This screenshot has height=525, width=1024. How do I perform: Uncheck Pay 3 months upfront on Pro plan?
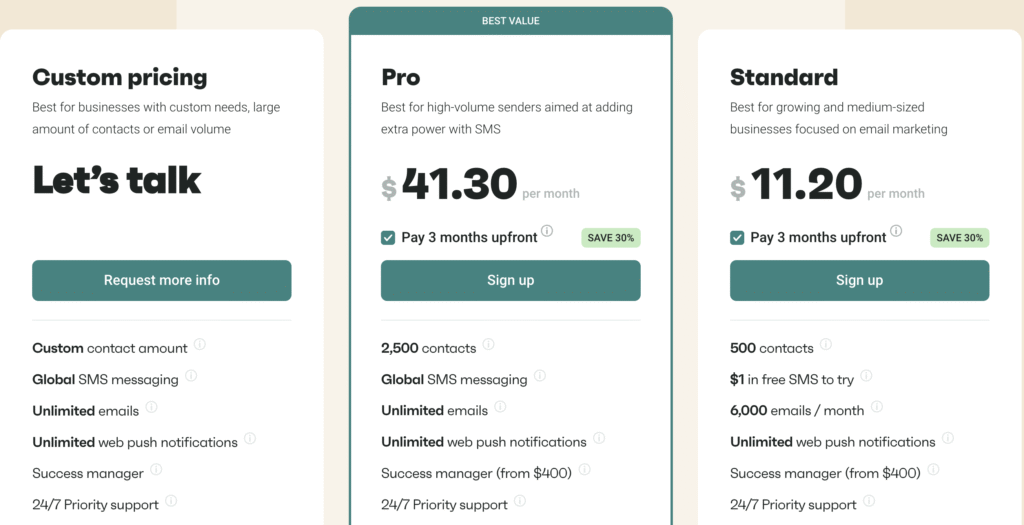click(x=388, y=238)
